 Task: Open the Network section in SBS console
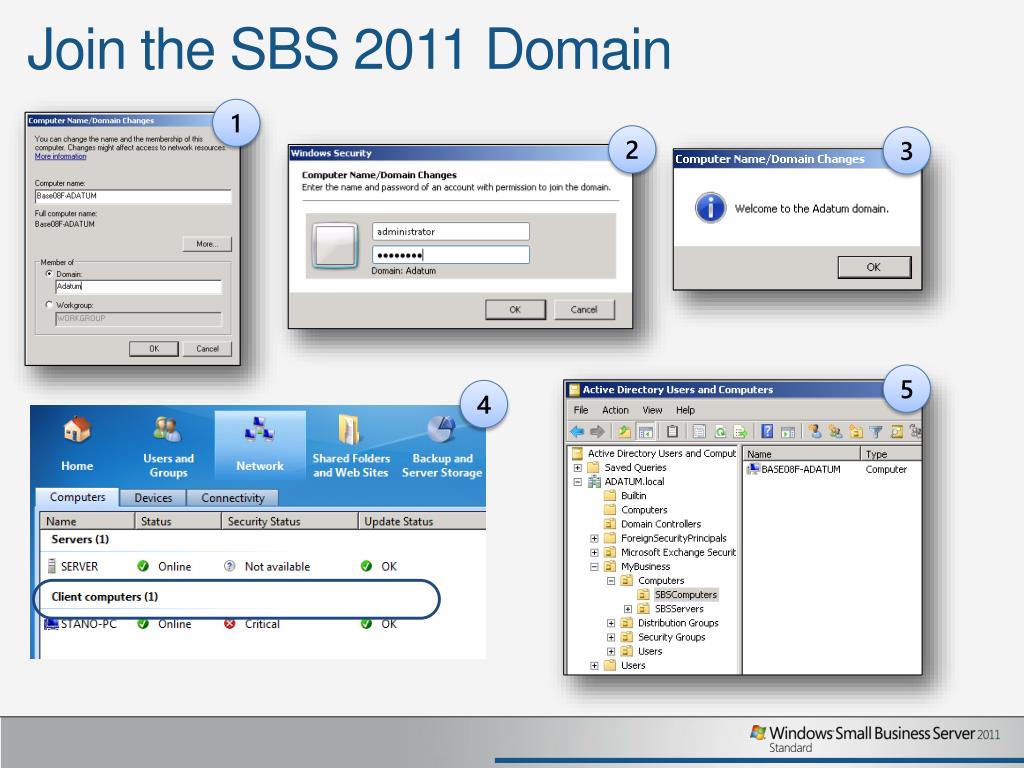click(260, 444)
